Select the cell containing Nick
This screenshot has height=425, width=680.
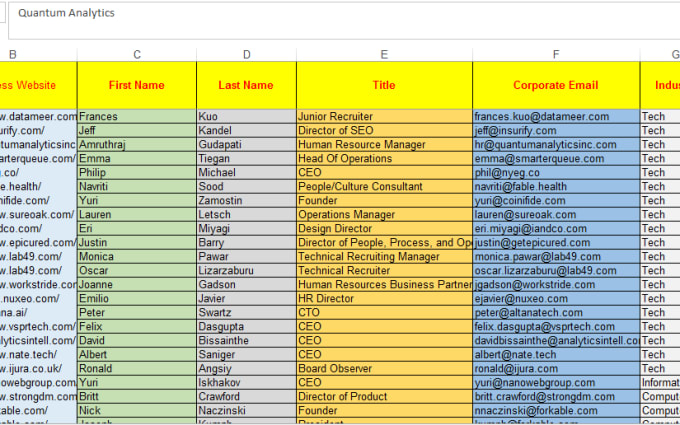[137, 410]
